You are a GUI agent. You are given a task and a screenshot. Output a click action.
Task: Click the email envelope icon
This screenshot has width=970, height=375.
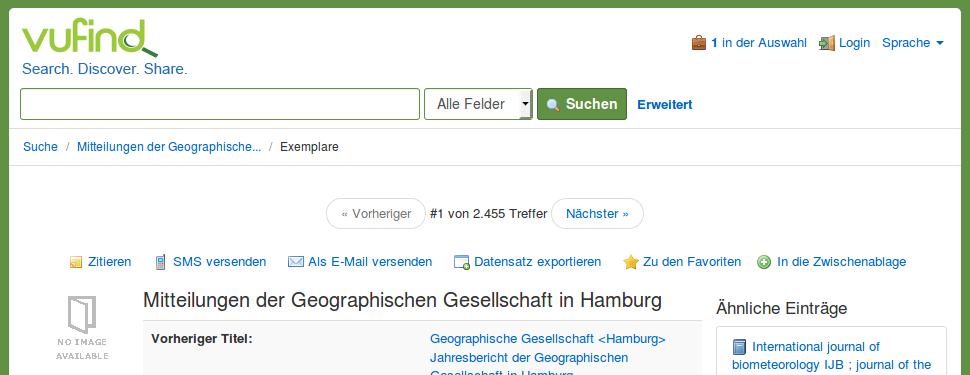pyautogui.click(x=296, y=262)
